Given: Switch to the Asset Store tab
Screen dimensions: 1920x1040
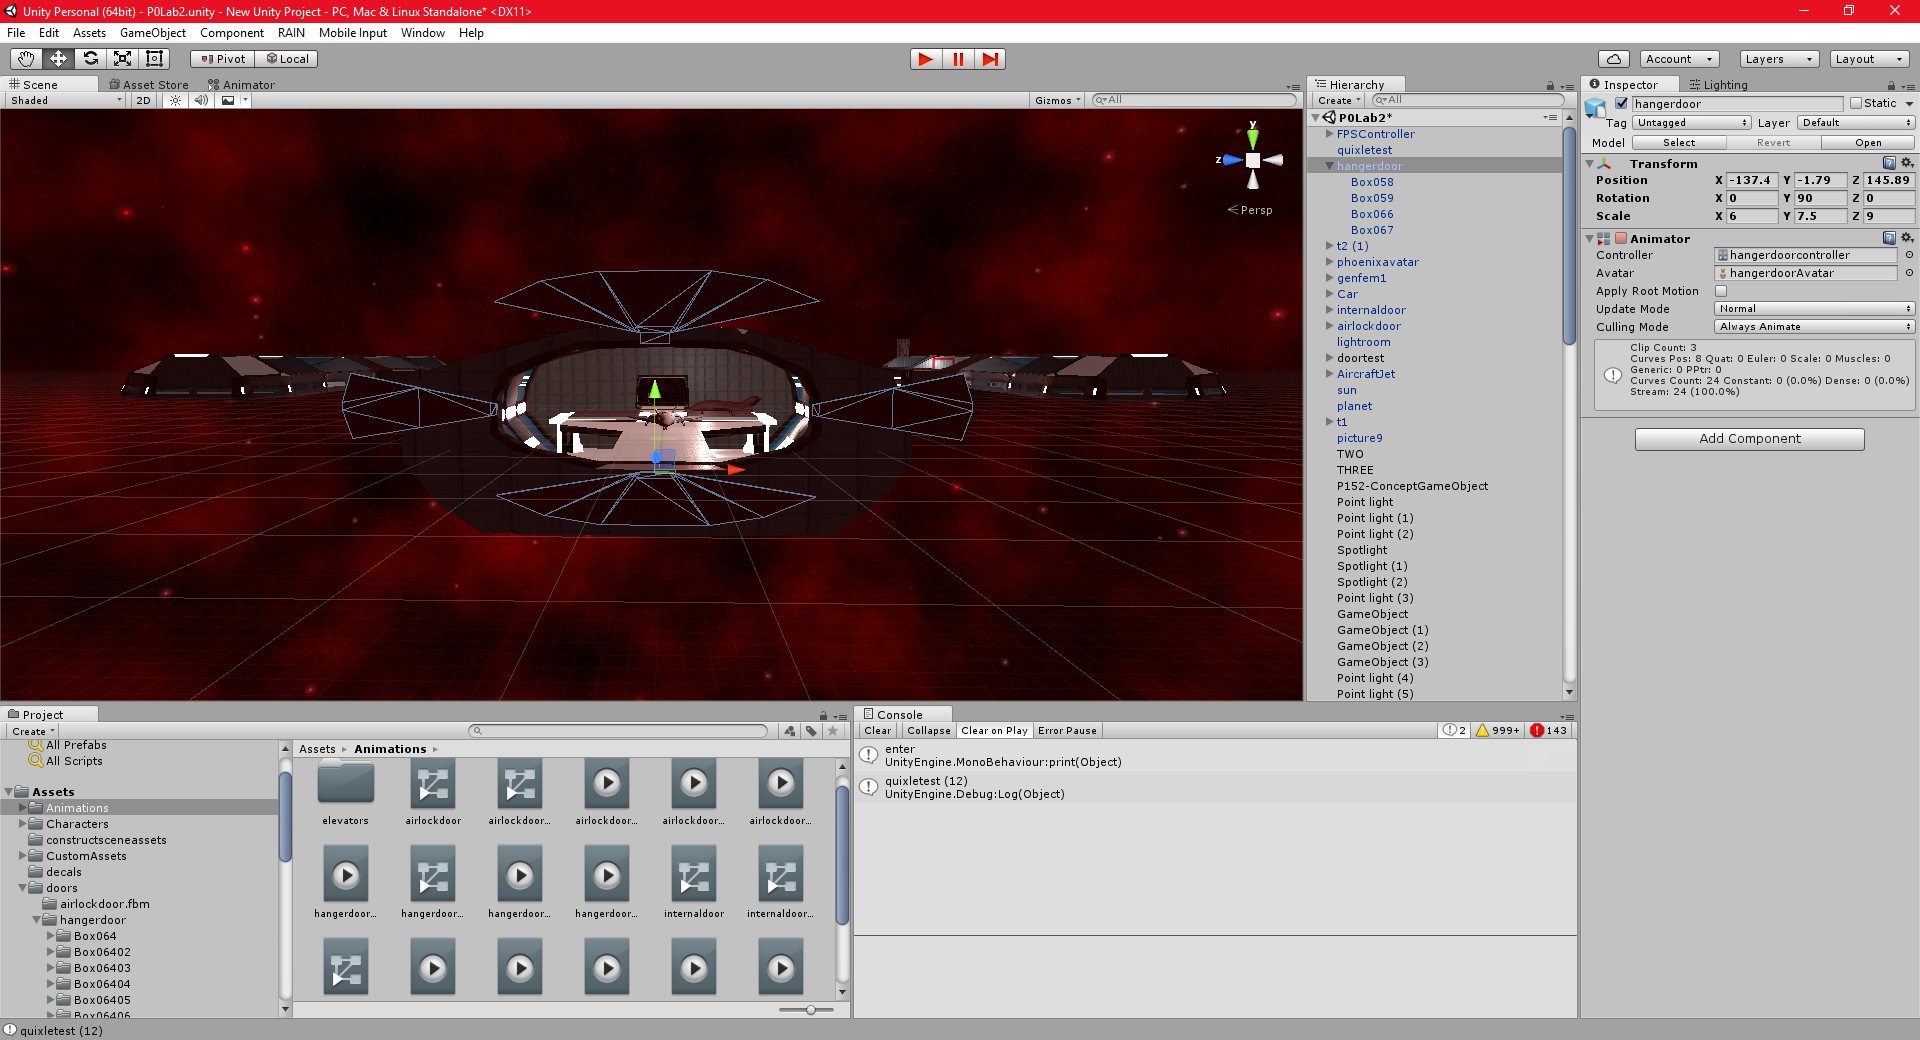Looking at the screenshot, I should point(149,85).
